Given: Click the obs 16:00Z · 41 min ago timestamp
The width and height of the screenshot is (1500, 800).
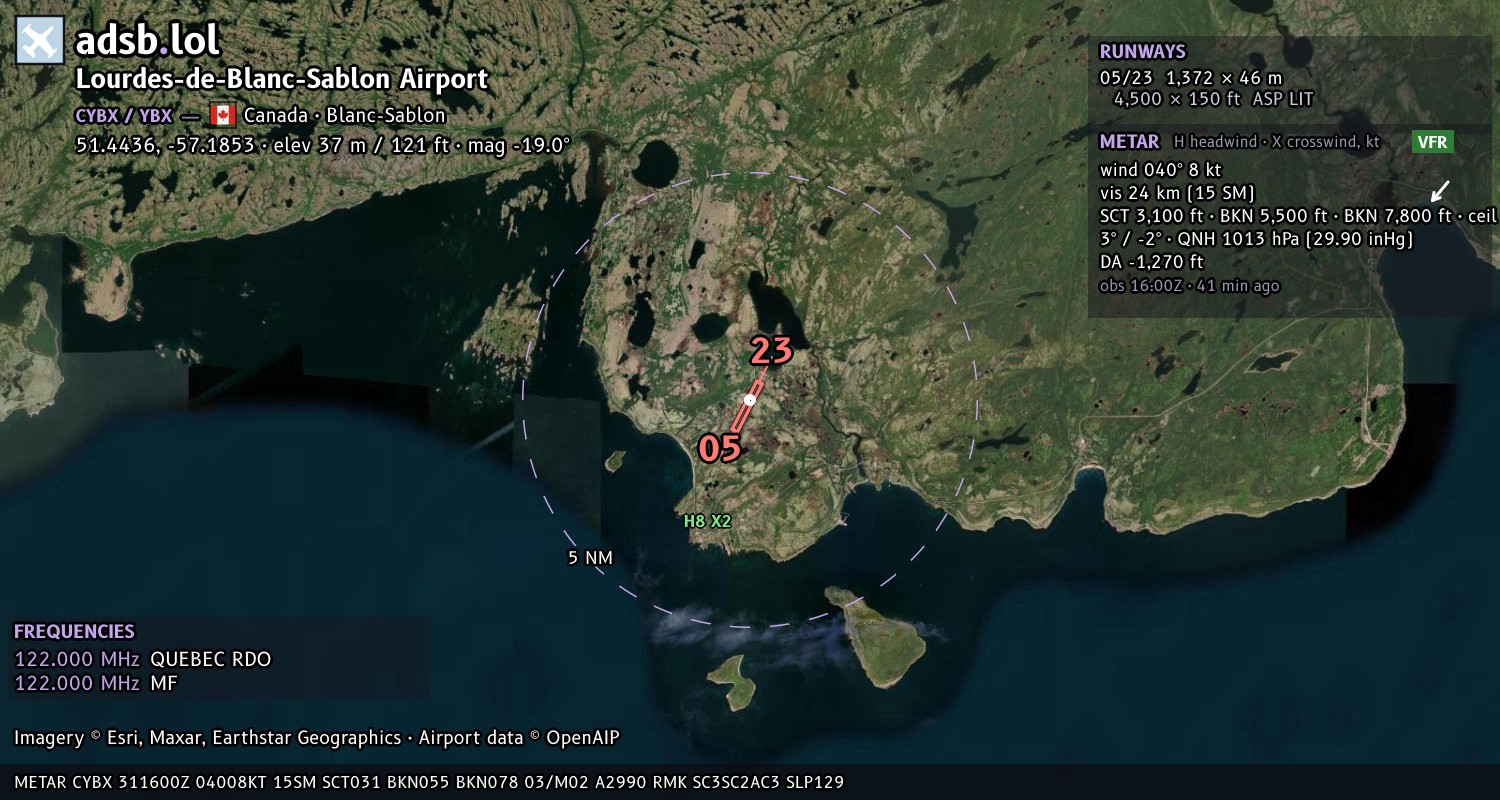Looking at the screenshot, I should click(1189, 286).
